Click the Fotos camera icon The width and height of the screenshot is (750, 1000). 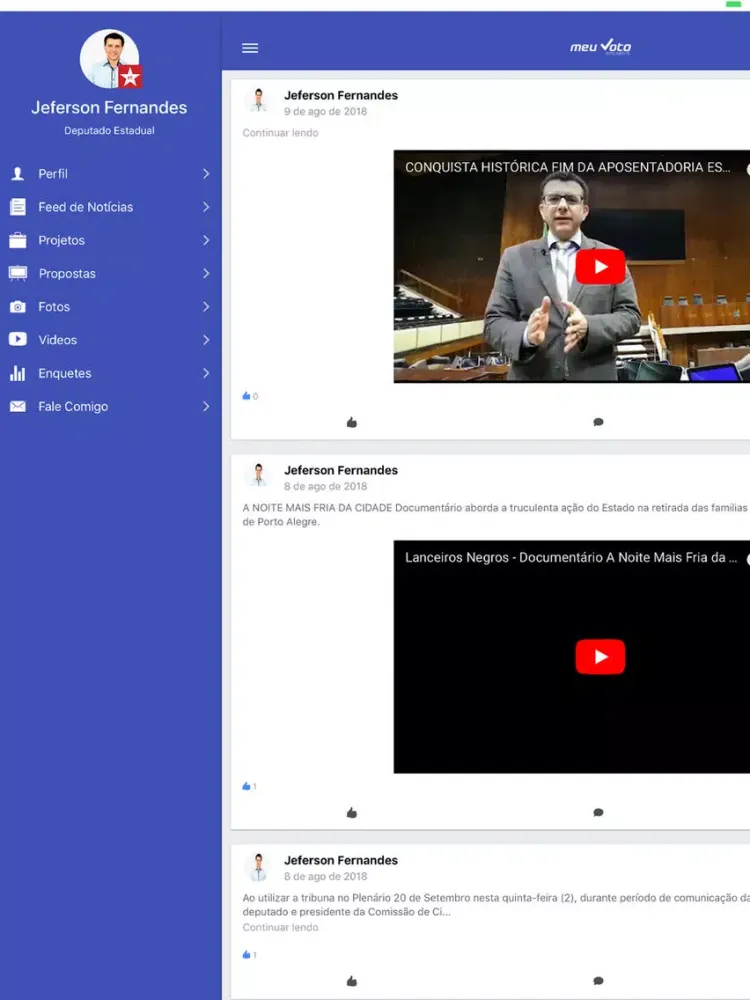click(x=18, y=307)
